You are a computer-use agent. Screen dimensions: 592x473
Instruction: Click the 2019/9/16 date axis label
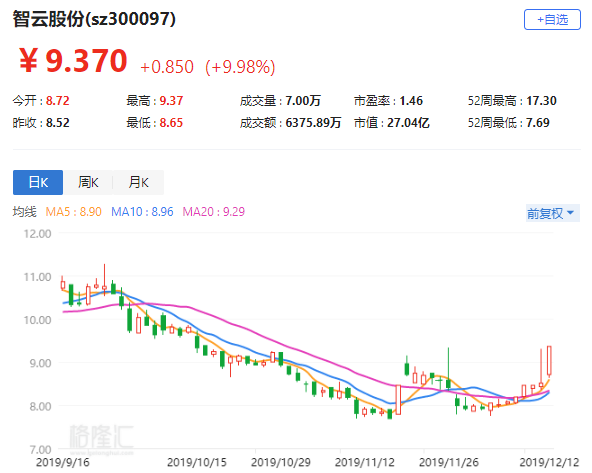[x=63, y=462]
